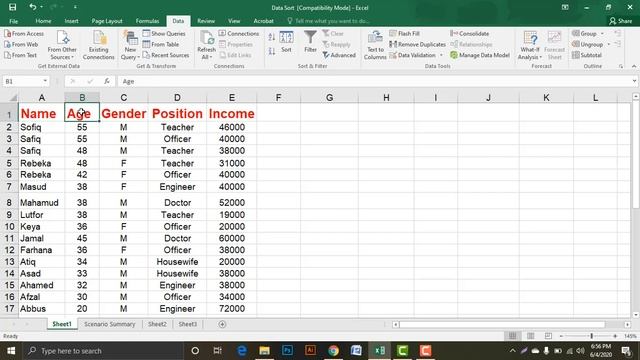Toggle the Filter funnel
Viewport: 640px width, 360px height.
coord(310,42)
